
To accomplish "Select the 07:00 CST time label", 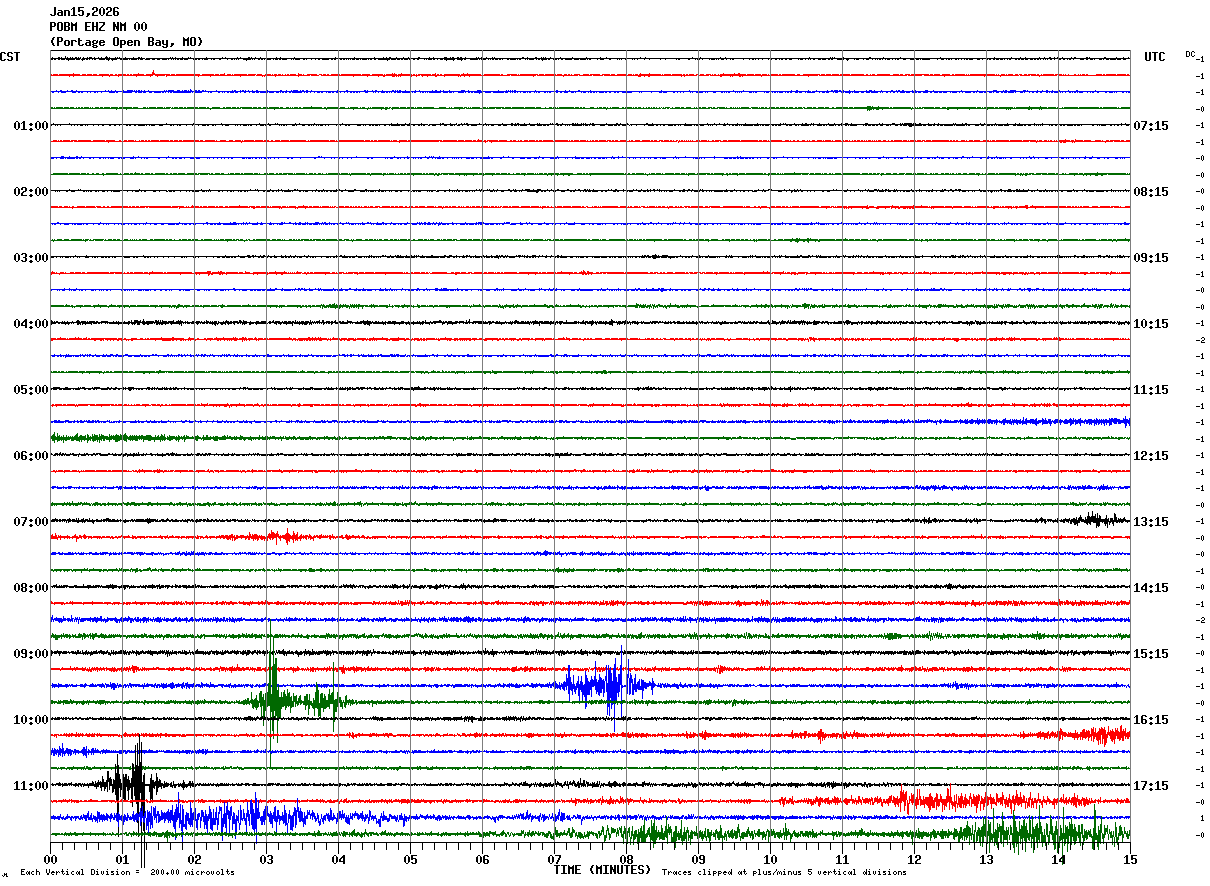I will click(30, 521).
